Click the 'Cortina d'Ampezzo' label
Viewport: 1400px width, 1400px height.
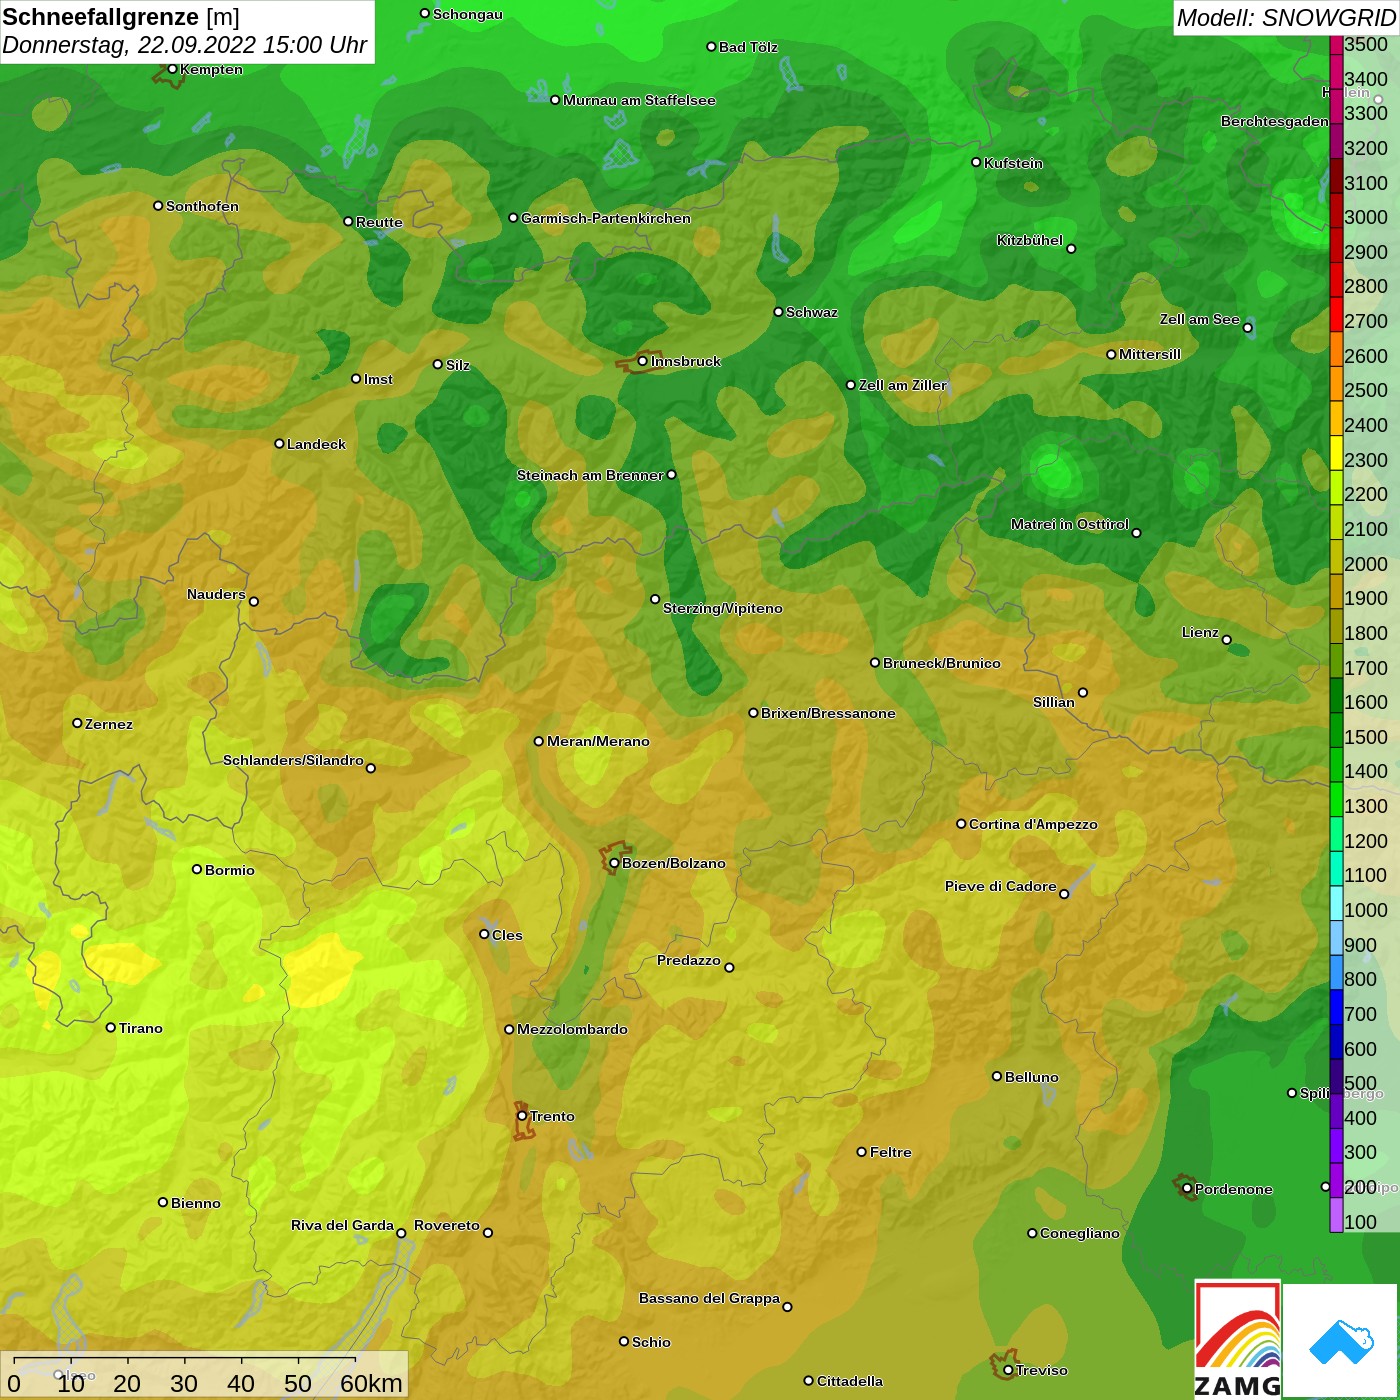pos(1033,824)
